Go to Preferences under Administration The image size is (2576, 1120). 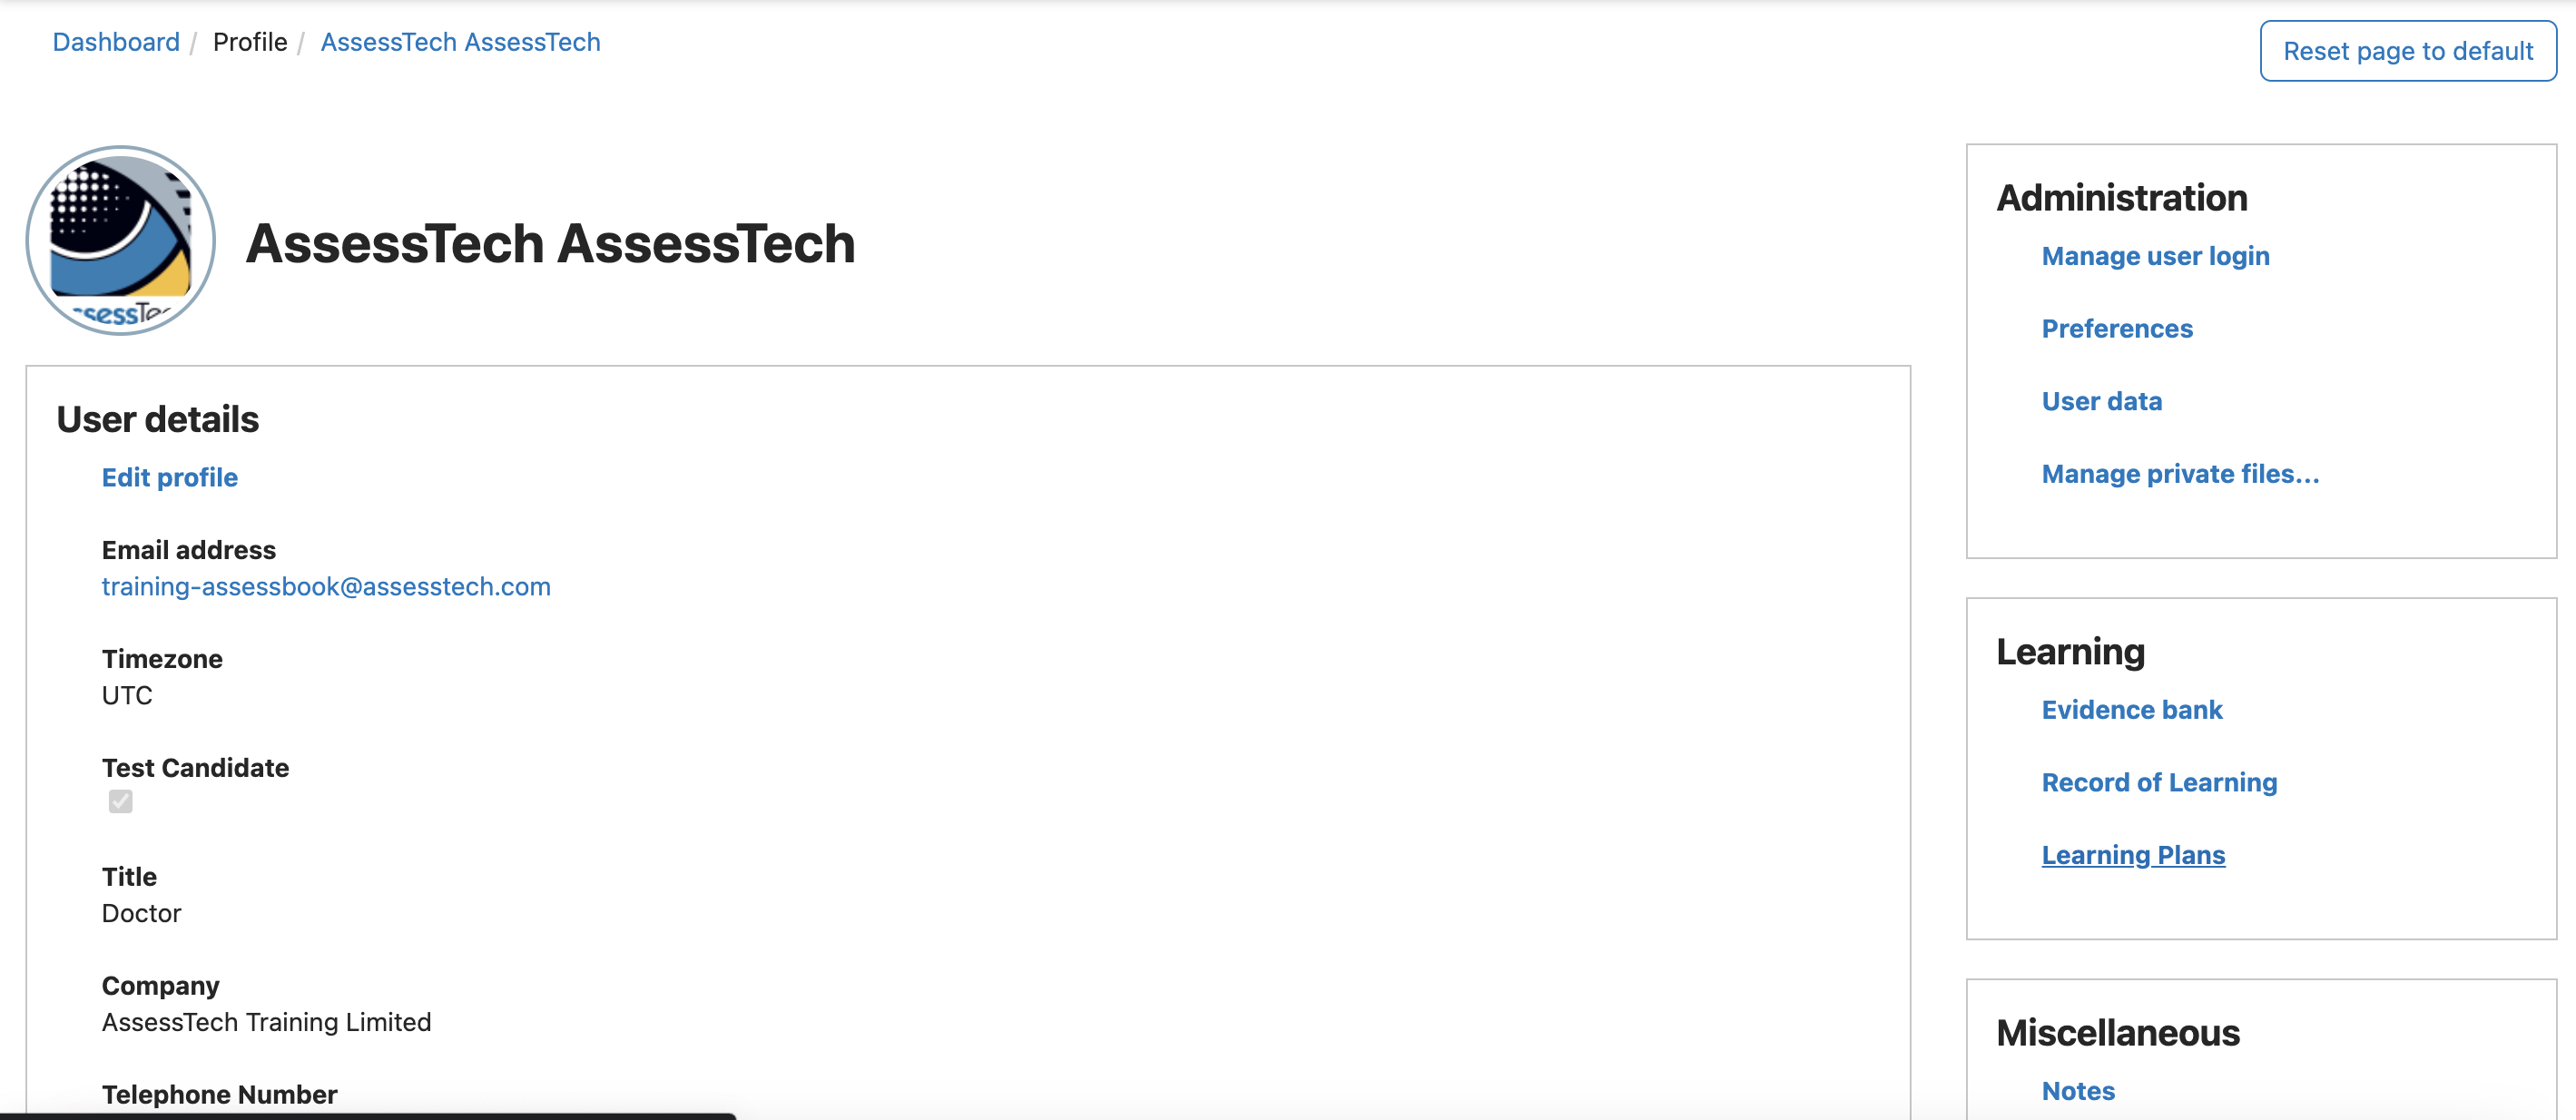(2117, 329)
